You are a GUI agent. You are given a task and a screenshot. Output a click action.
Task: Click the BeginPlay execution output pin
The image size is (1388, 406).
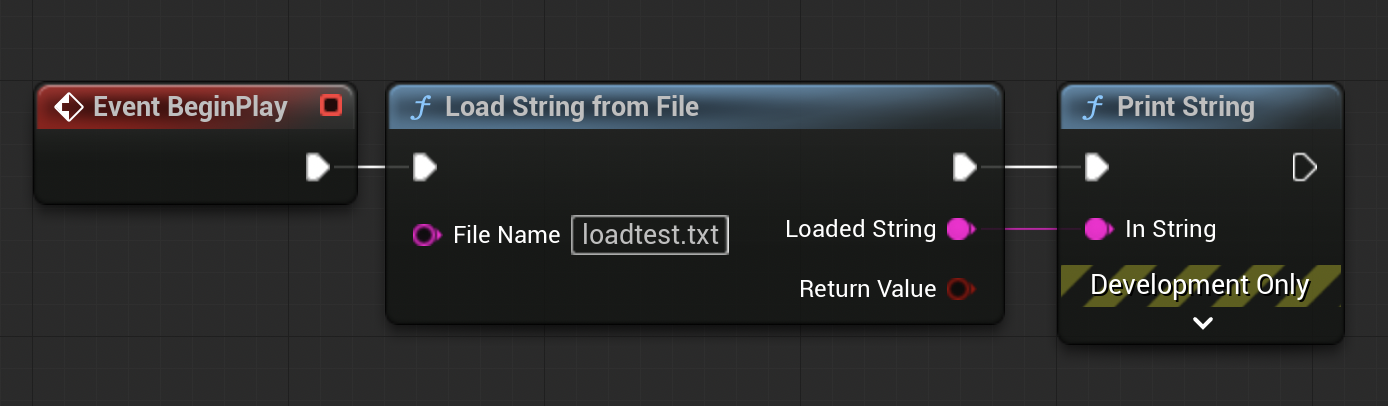coord(318,167)
